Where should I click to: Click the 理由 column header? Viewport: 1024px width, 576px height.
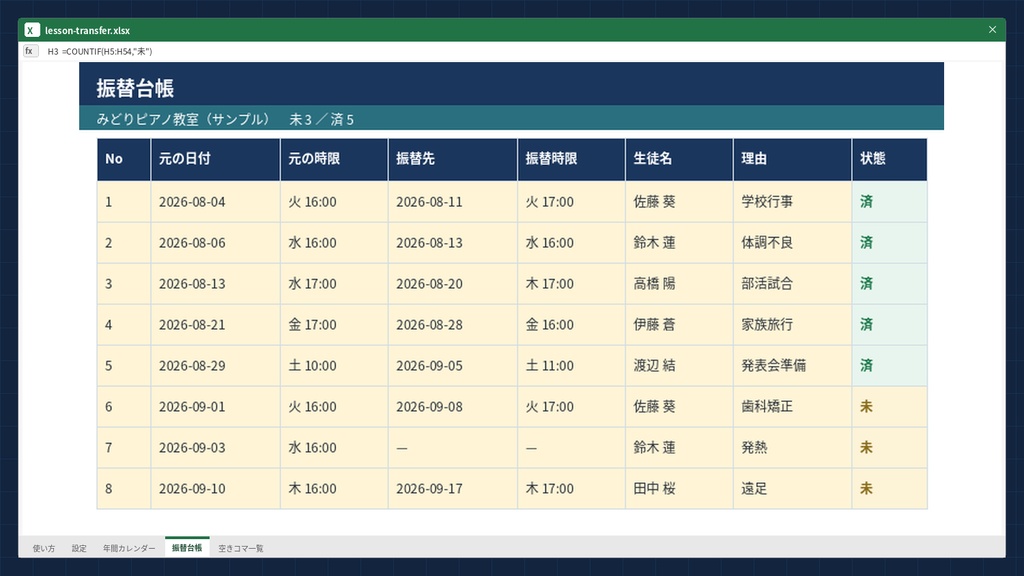tap(793, 159)
